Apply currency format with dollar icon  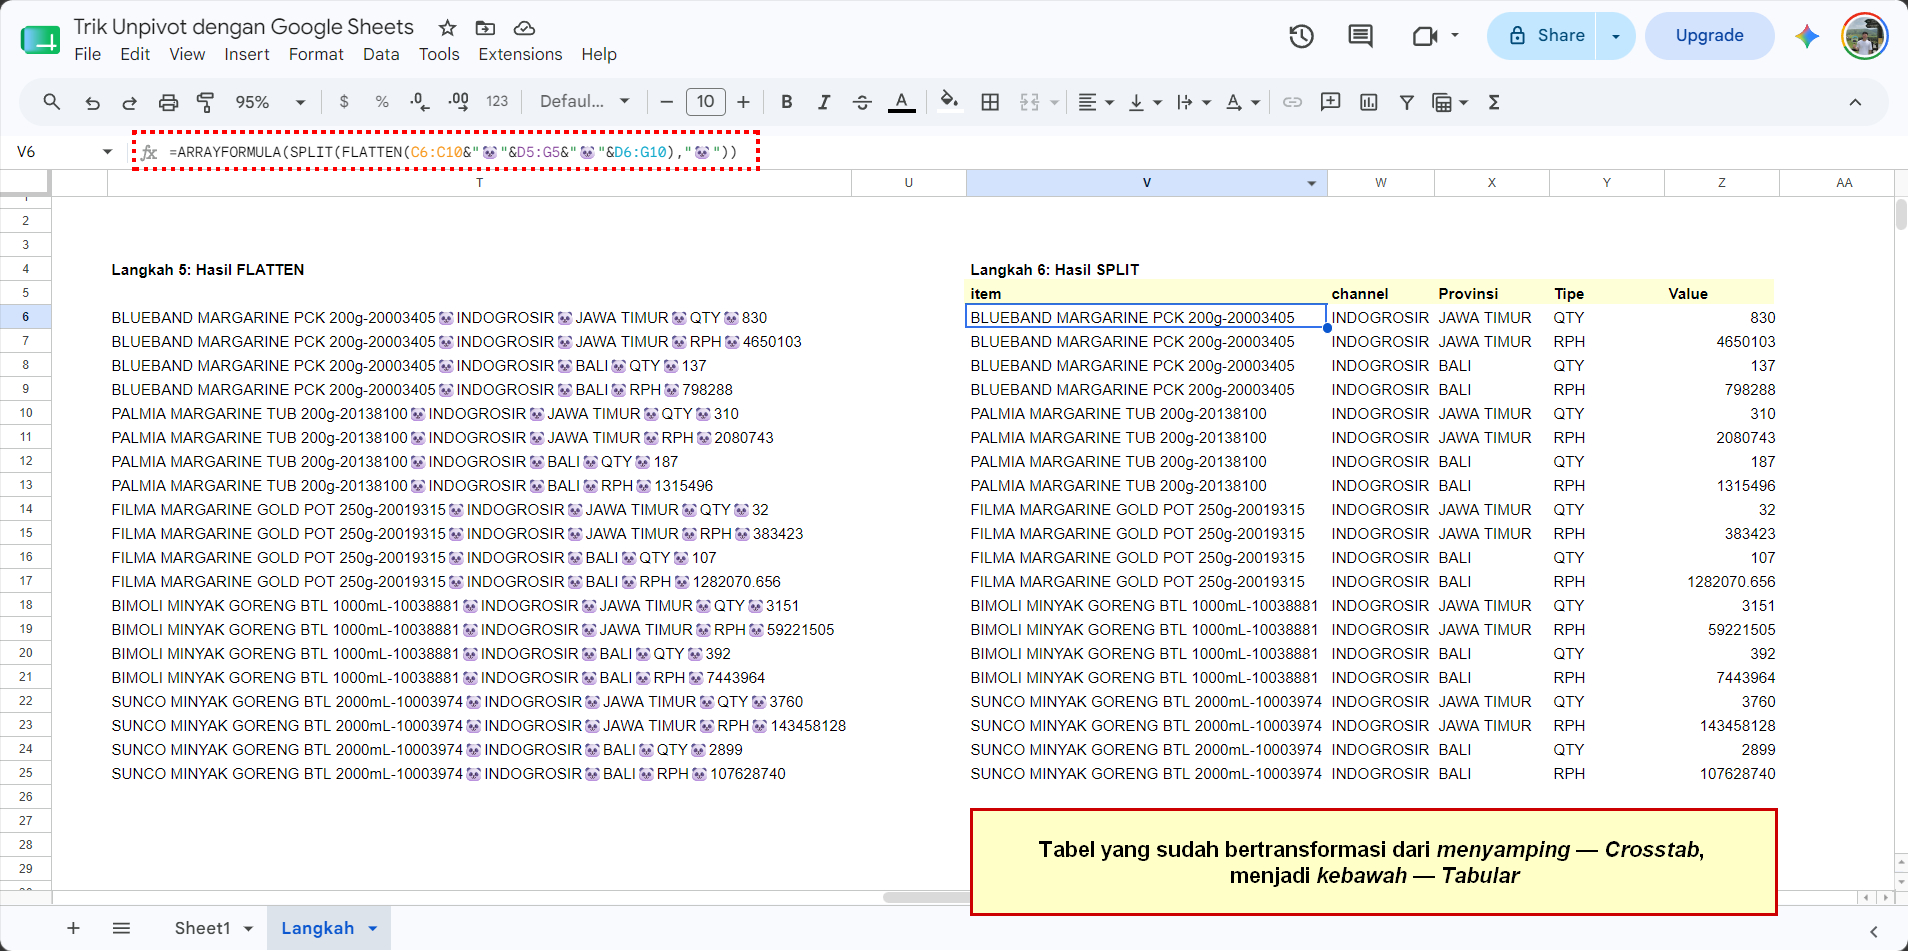(x=344, y=102)
